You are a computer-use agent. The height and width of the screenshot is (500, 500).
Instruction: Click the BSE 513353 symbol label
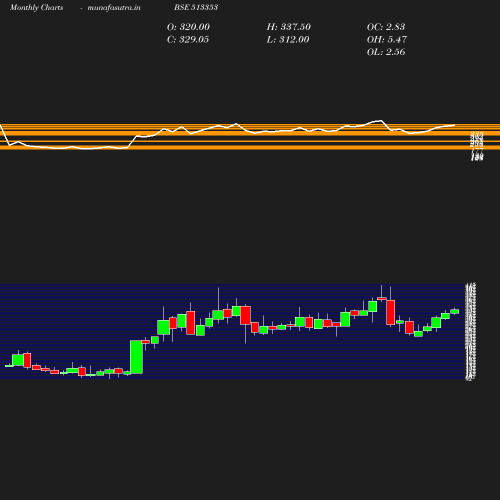196,7
